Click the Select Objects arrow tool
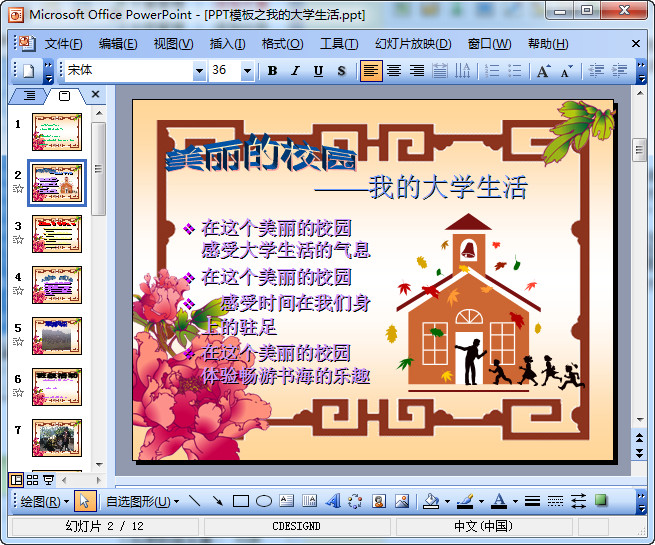 point(85,501)
